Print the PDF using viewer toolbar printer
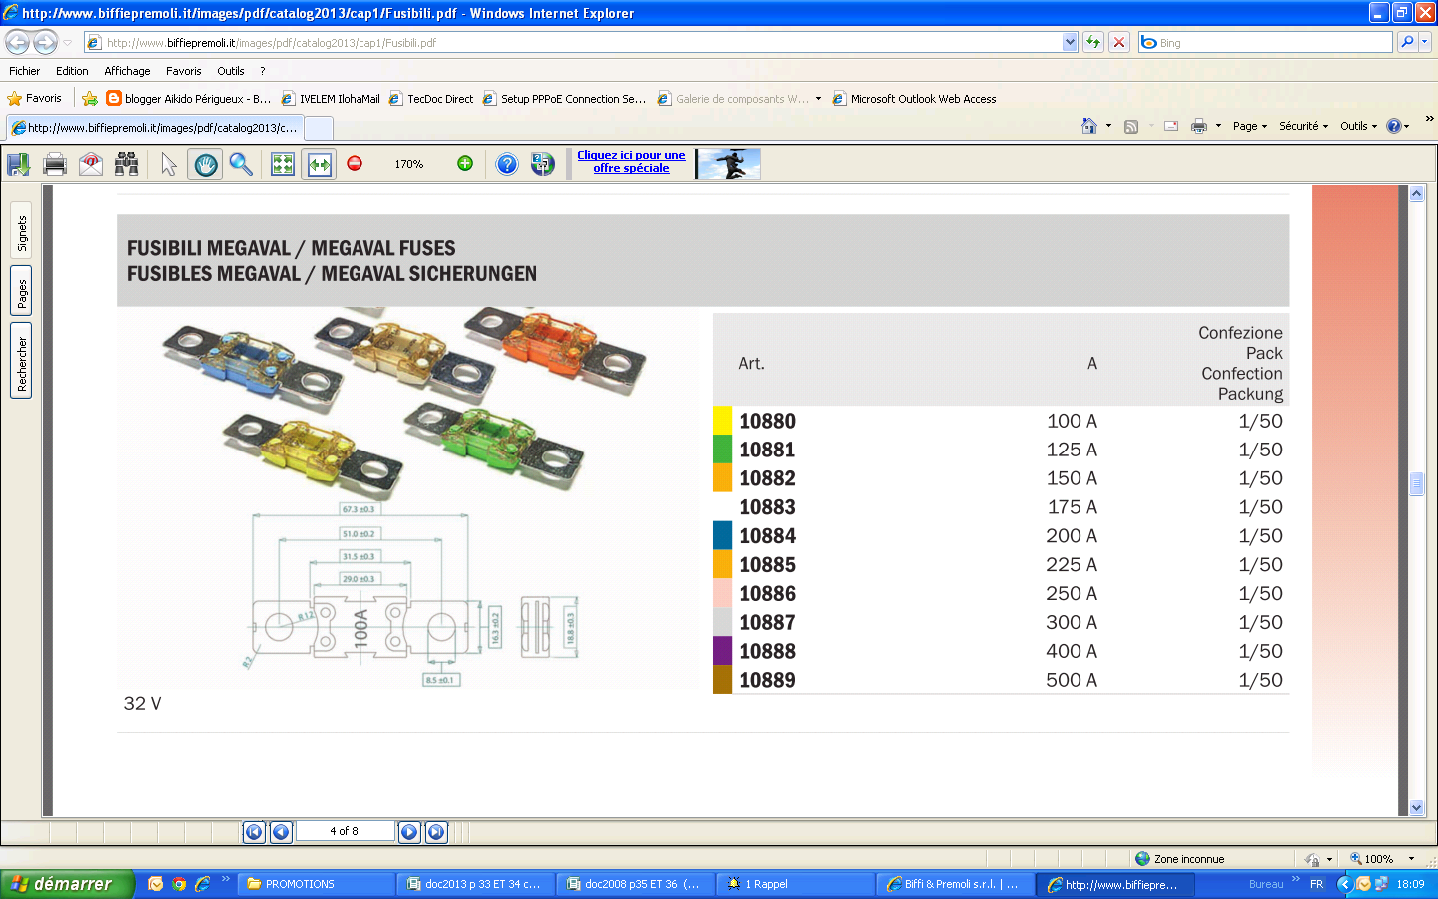This screenshot has height=899, width=1438. point(55,164)
